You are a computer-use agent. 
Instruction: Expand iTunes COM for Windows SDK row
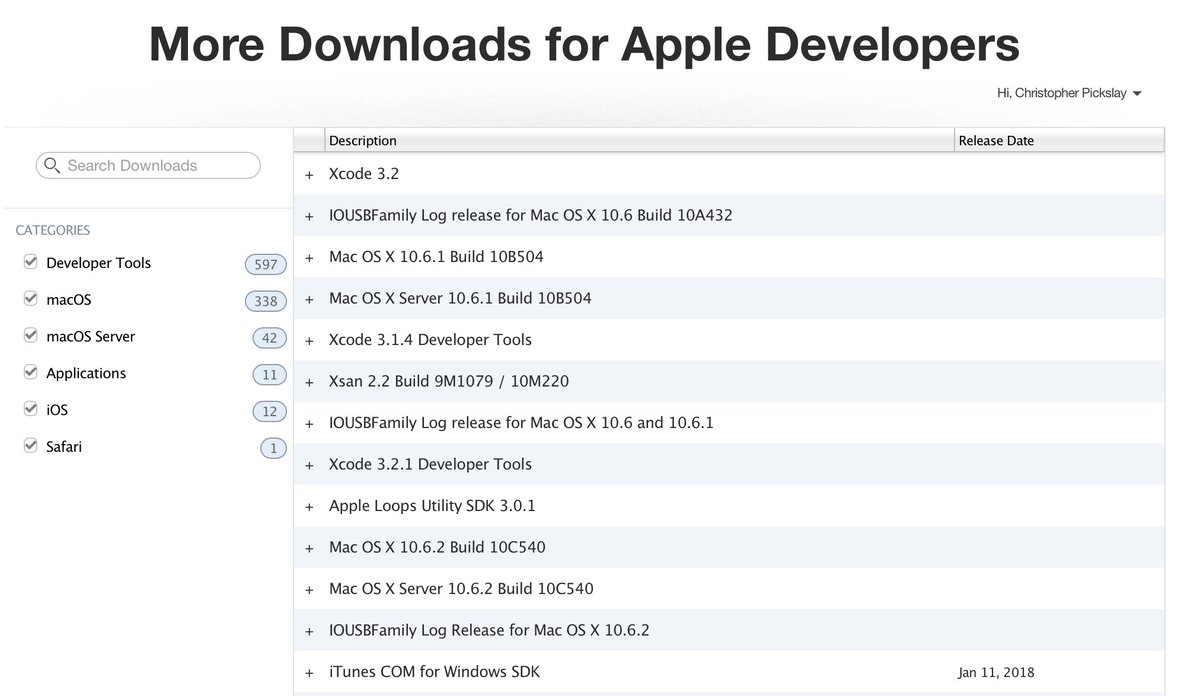coord(309,673)
